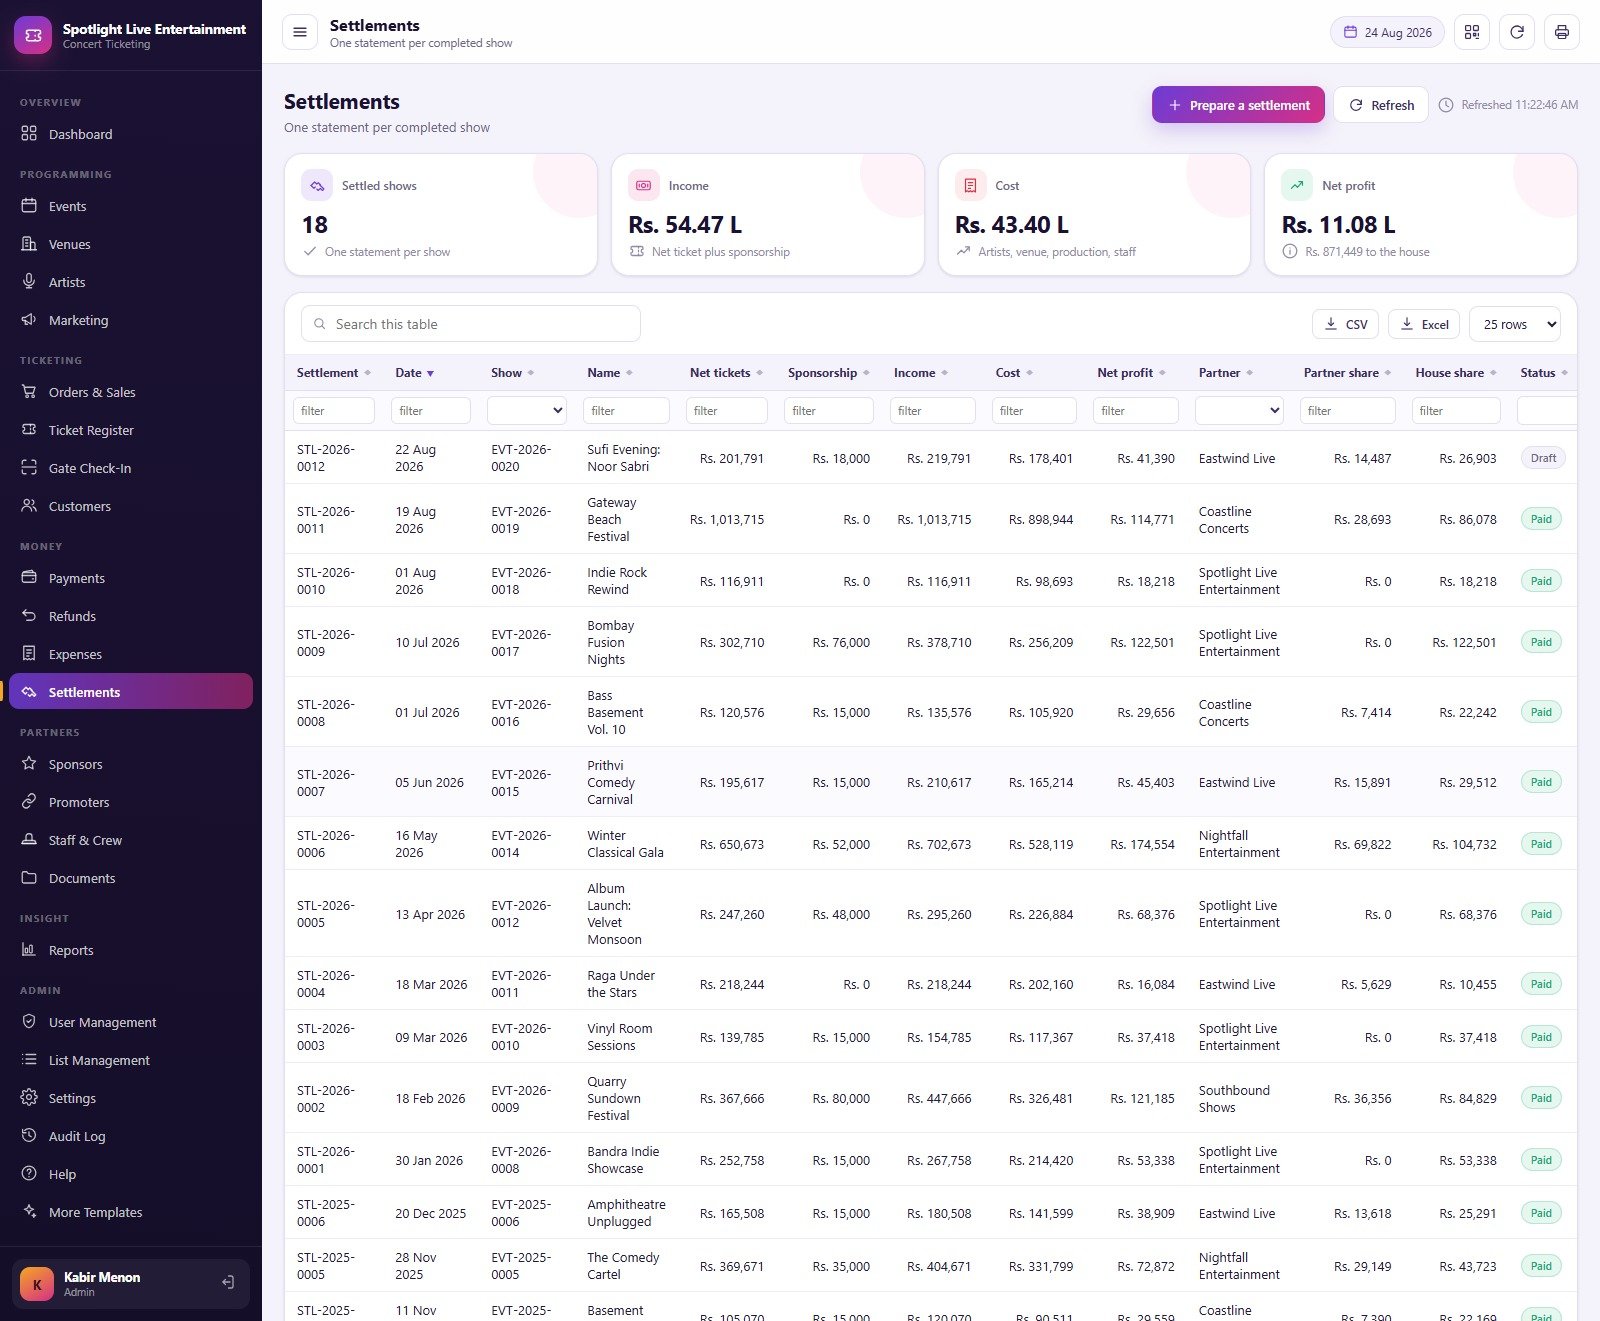Click the Spotlight Live Entertainment logo icon
The width and height of the screenshot is (1600, 1321).
(33, 35)
